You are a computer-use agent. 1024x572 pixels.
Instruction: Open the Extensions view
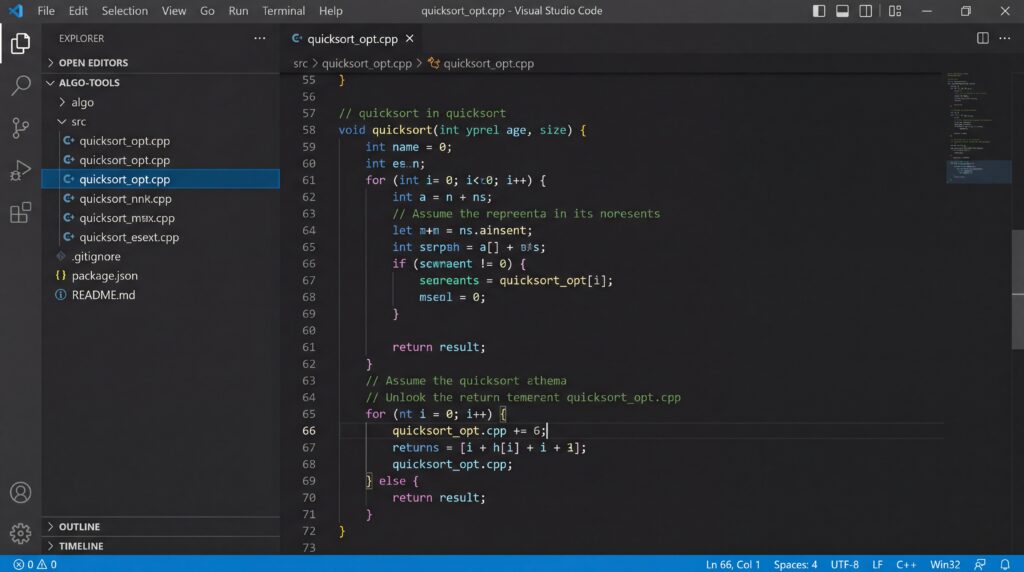pyautogui.click(x=20, y=212)
